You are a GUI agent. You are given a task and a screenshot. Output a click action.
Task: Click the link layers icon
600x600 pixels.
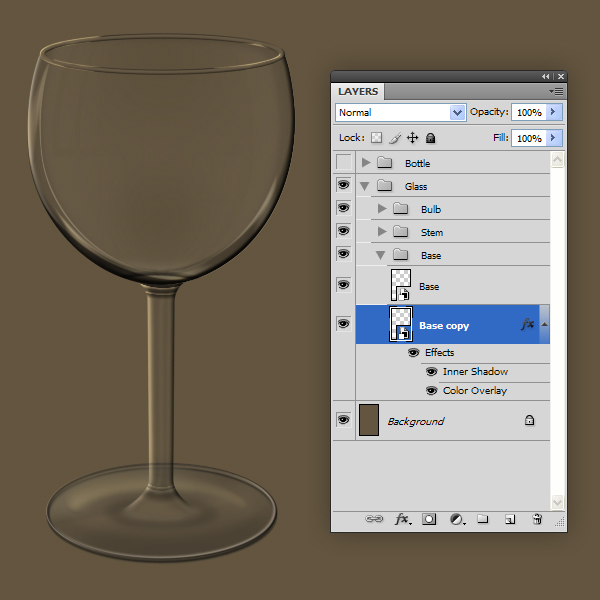coord(374,519)
